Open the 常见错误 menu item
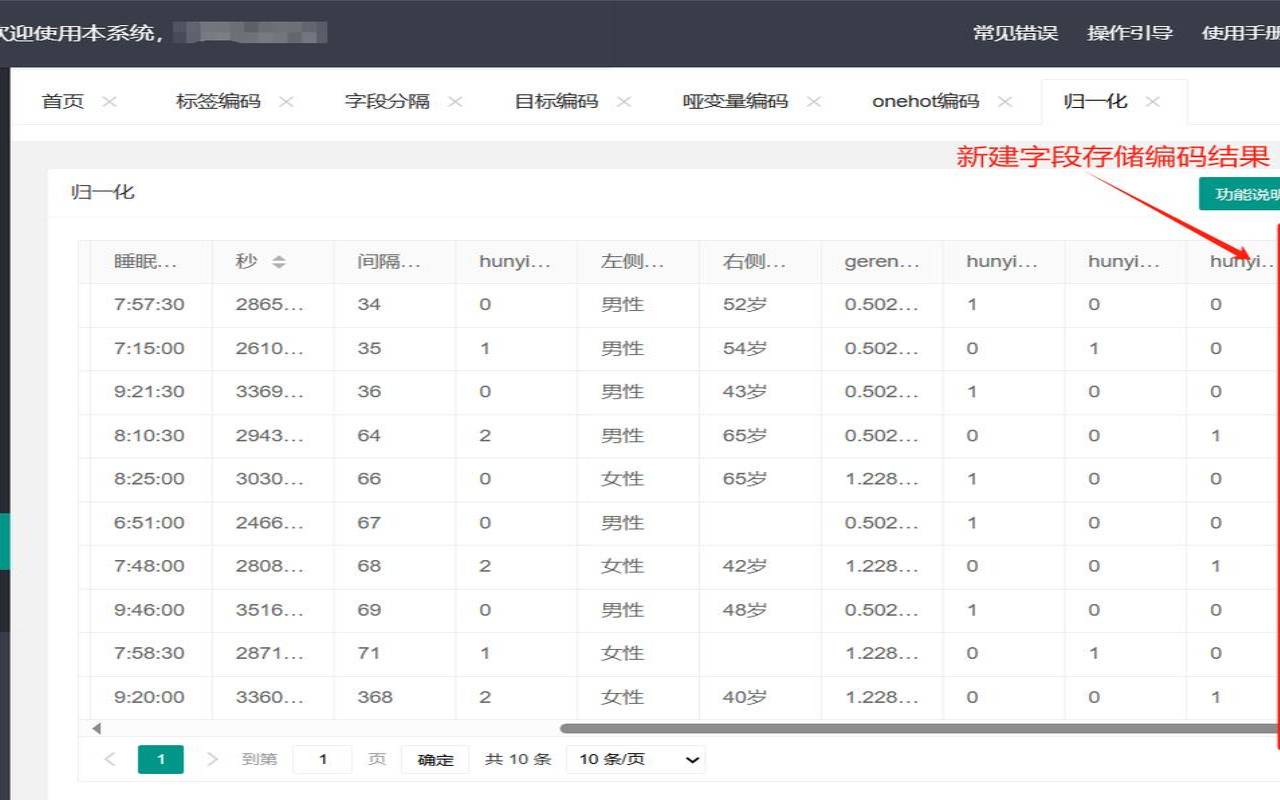 click(1016, 32)
